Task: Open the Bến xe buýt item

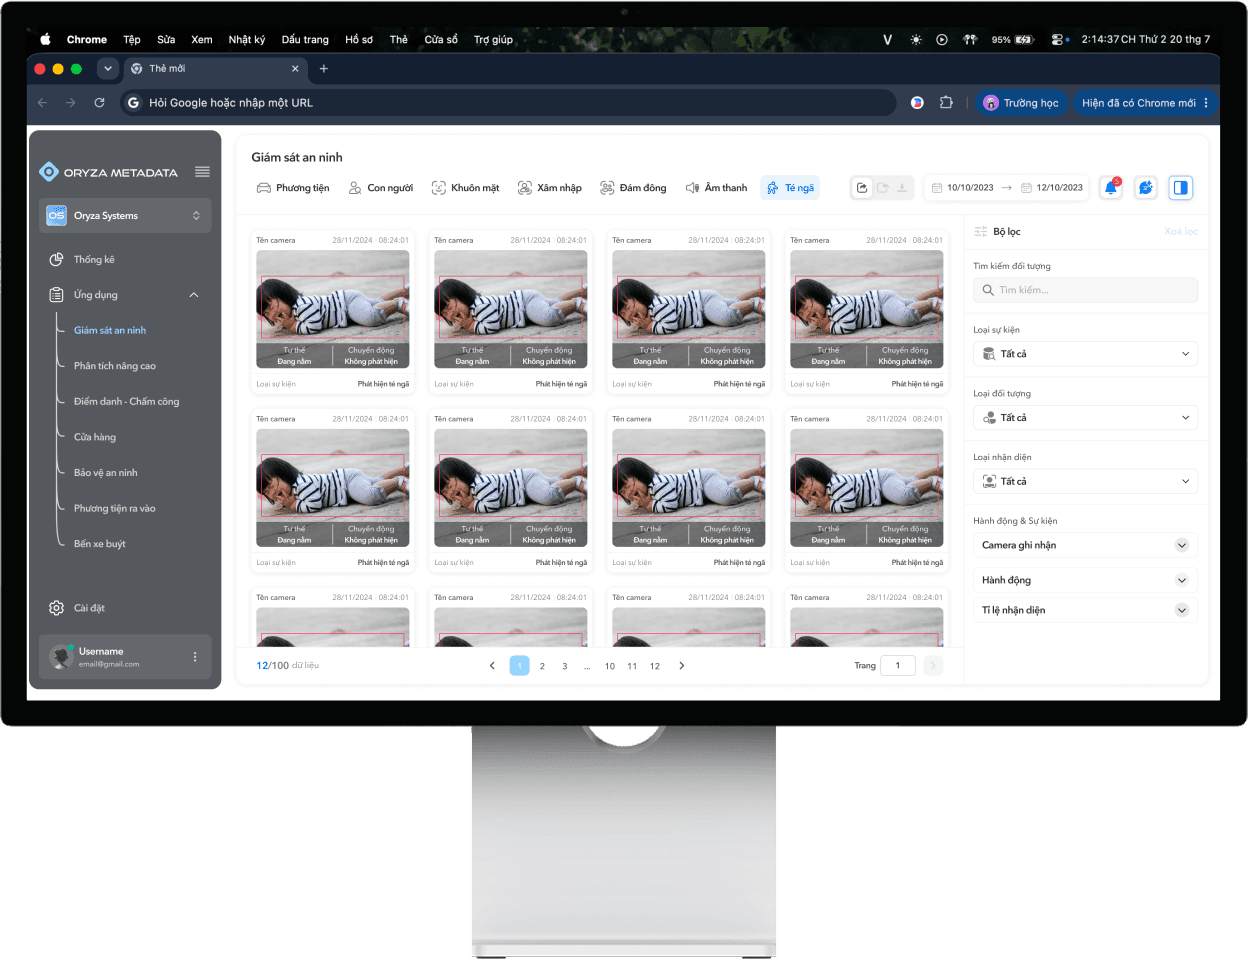Action: pyautogui.click(x=100, y=544)
